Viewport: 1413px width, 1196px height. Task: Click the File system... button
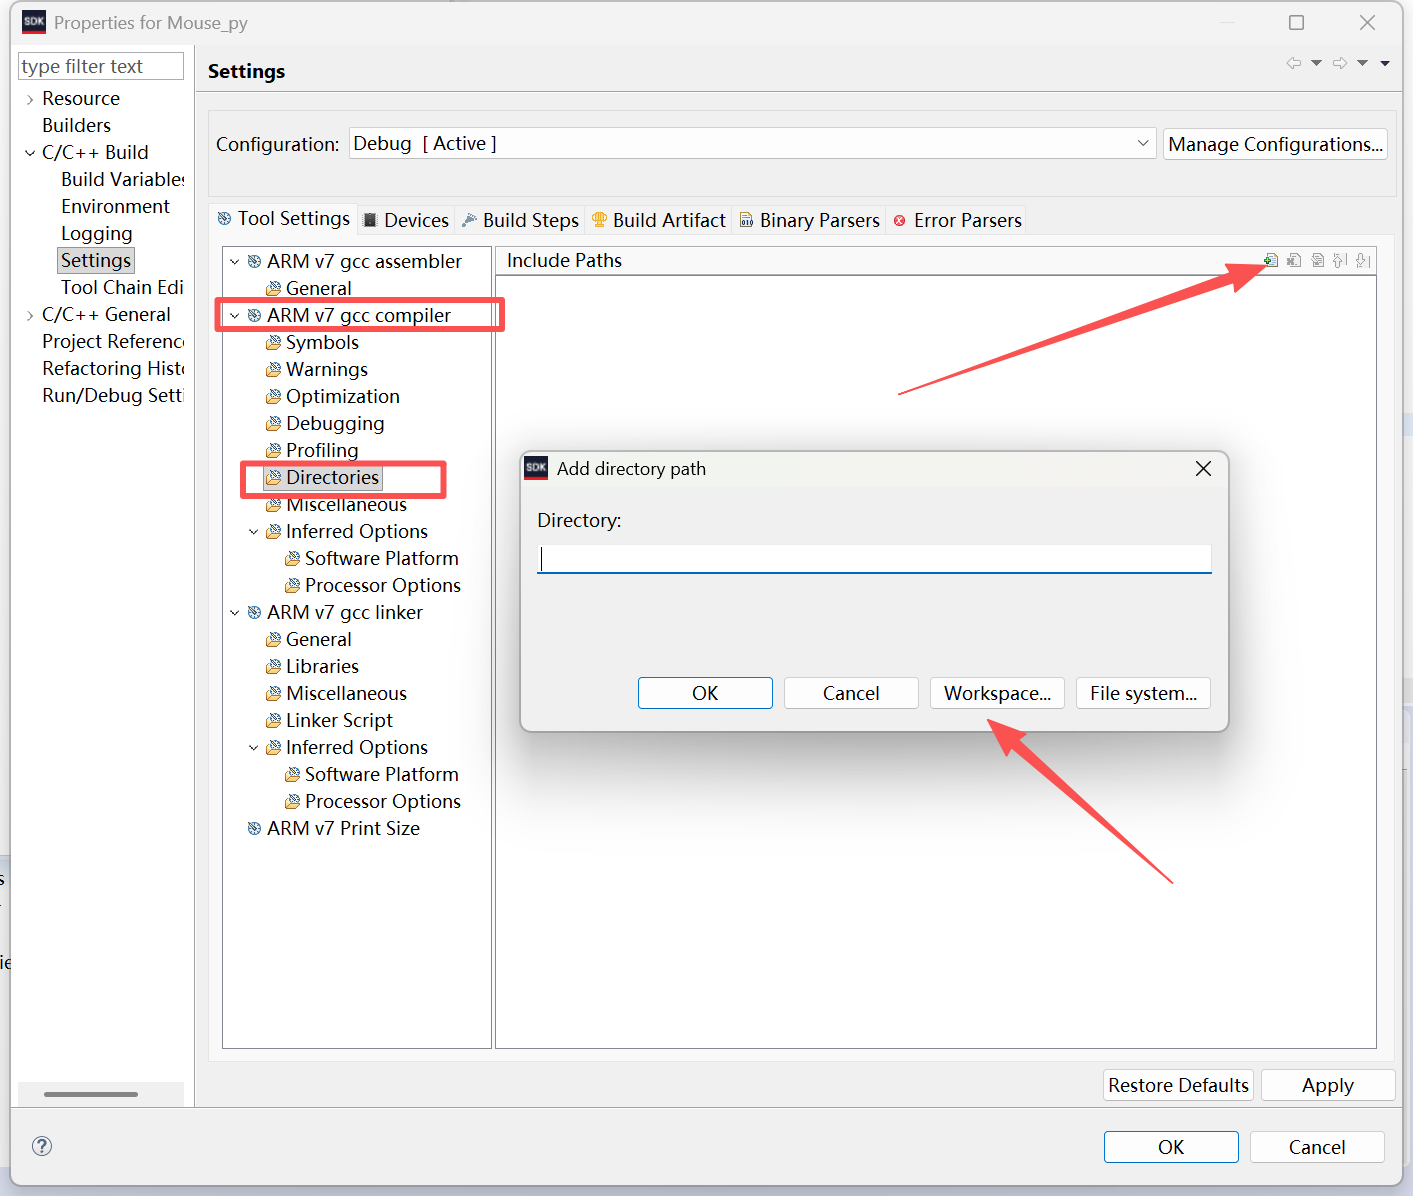pyautogui.click(x=1143, y=693)
